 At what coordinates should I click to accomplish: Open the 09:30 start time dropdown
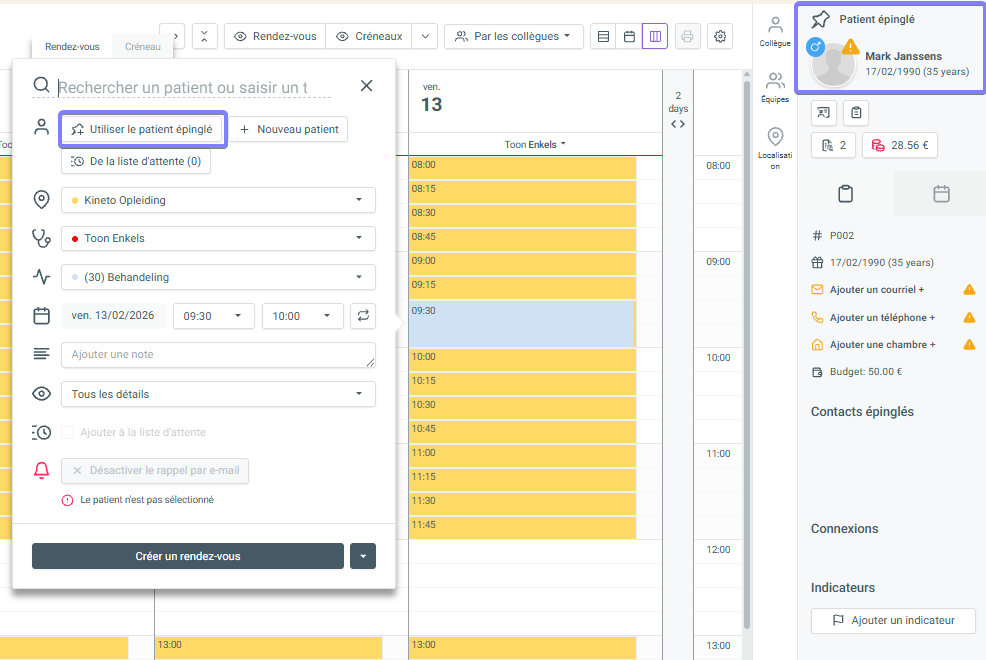click(213, 316)
